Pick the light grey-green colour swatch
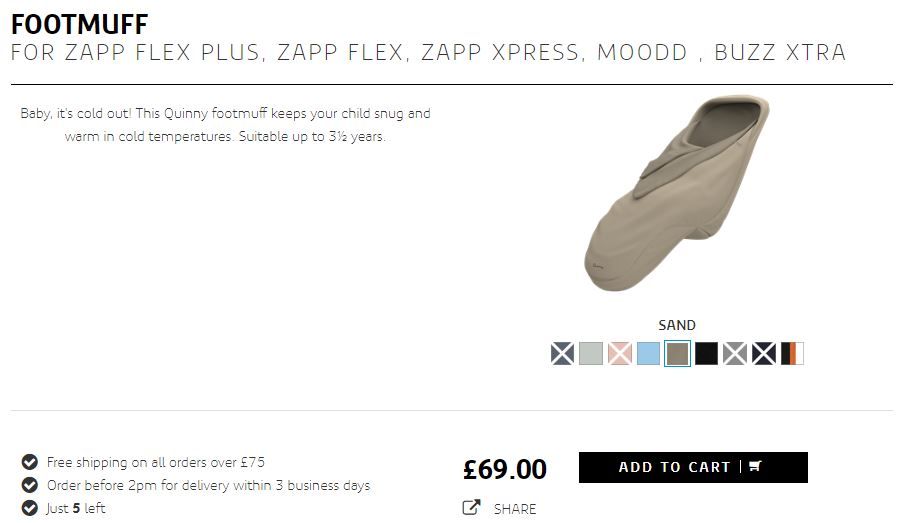This screenshot has height=523, width=898. (591, 353)
